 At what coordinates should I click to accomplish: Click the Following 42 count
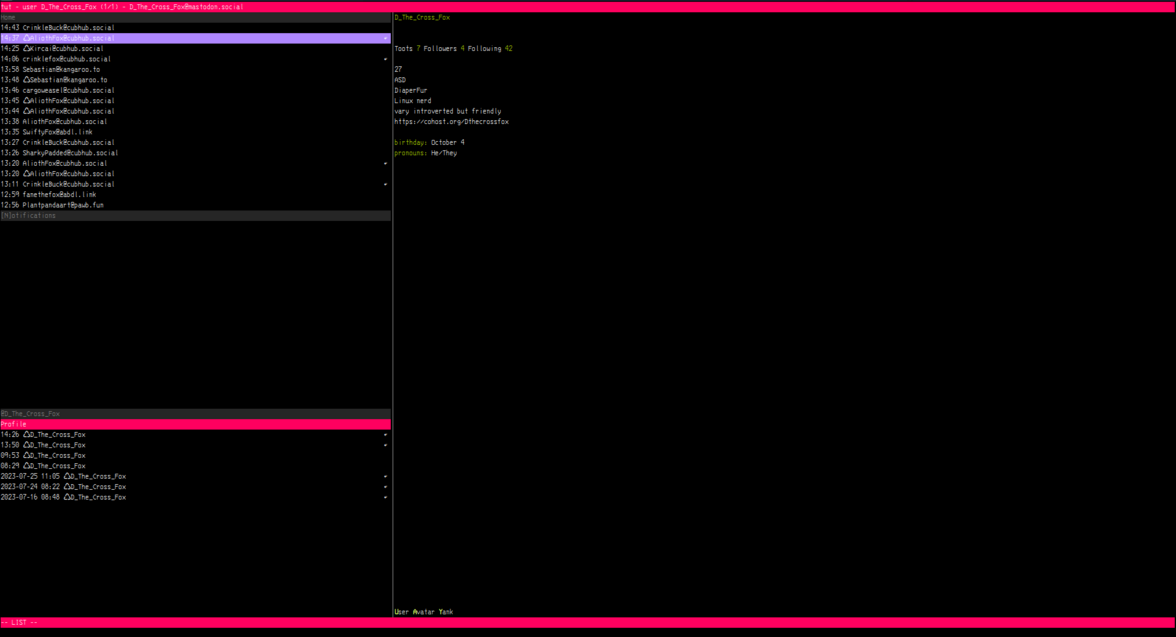(490, 49)
